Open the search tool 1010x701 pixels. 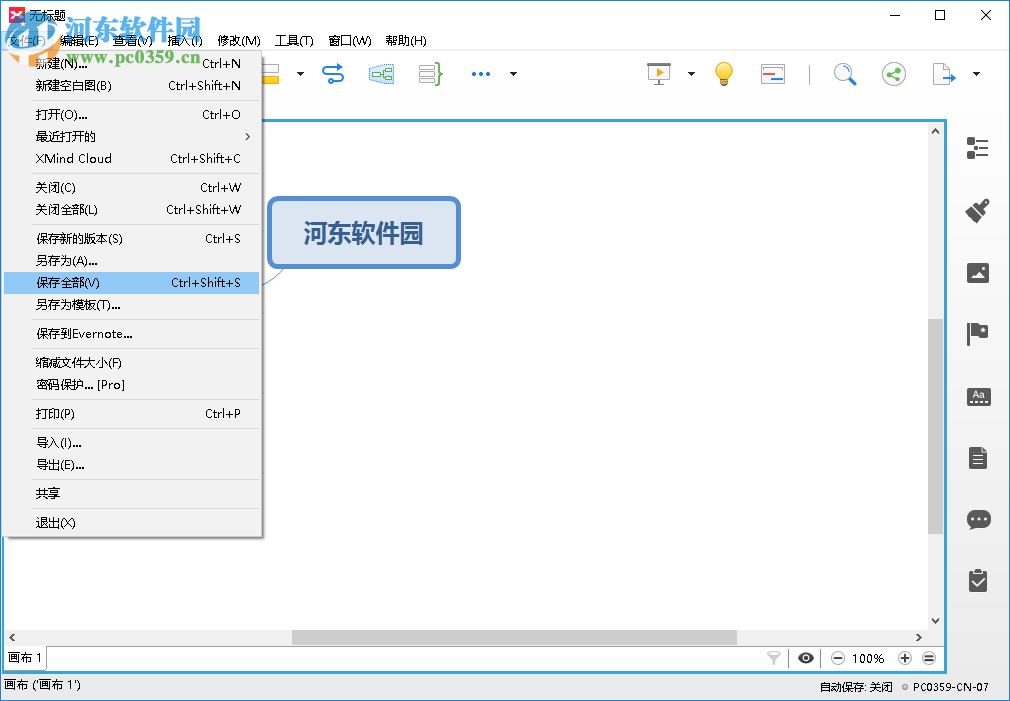[844, 73]
